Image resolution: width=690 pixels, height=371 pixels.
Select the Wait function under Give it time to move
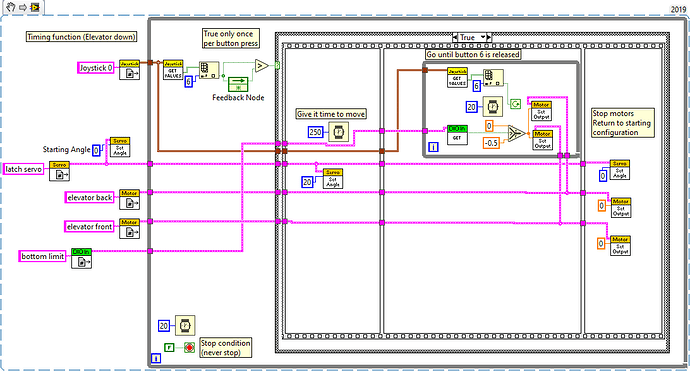tap(338, 132)
